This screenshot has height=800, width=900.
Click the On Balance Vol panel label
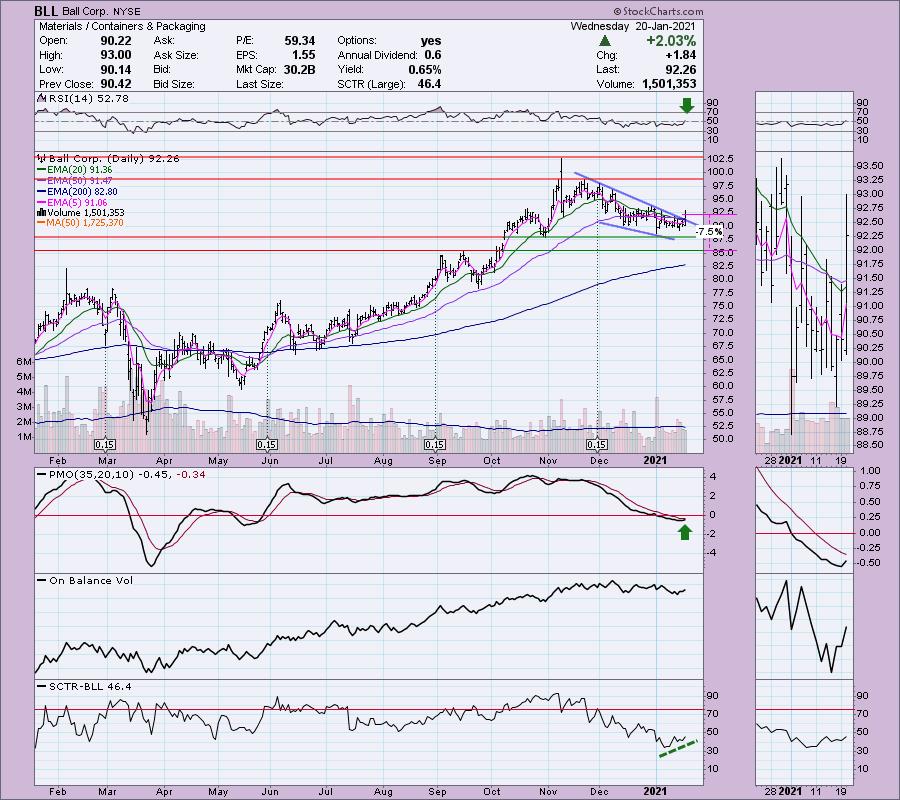point(86,580)
